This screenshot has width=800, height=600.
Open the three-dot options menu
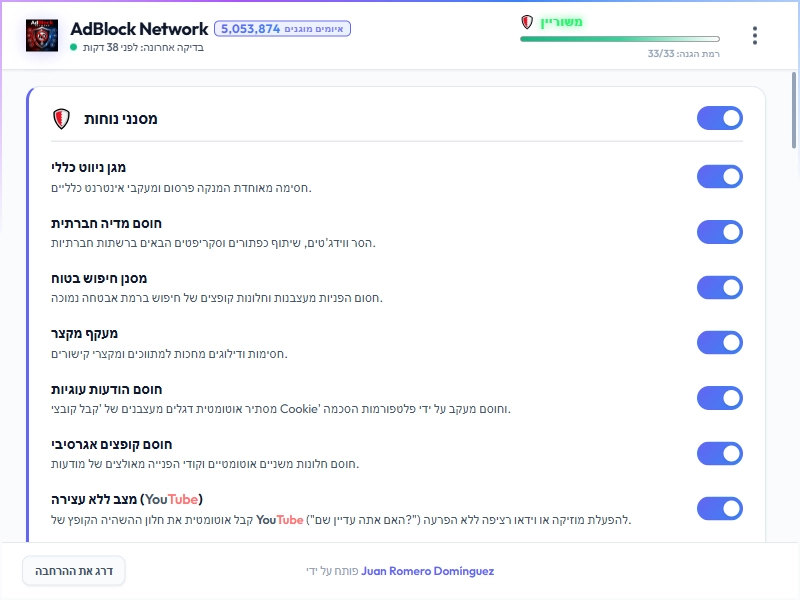coord(755,36)
